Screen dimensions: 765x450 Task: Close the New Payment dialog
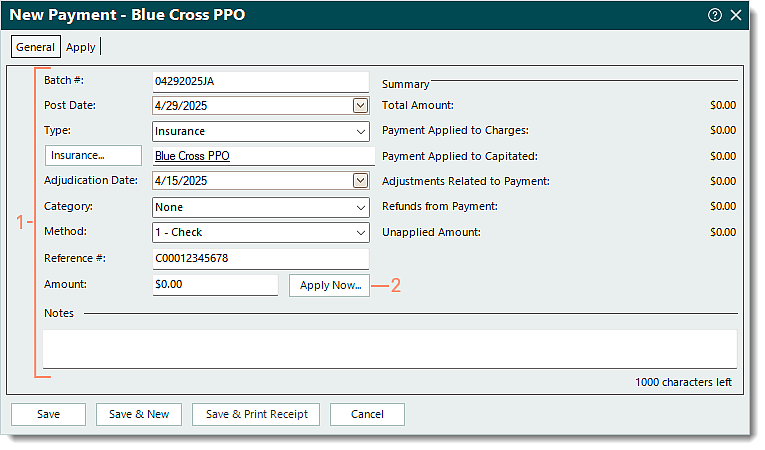coord(736,15)
